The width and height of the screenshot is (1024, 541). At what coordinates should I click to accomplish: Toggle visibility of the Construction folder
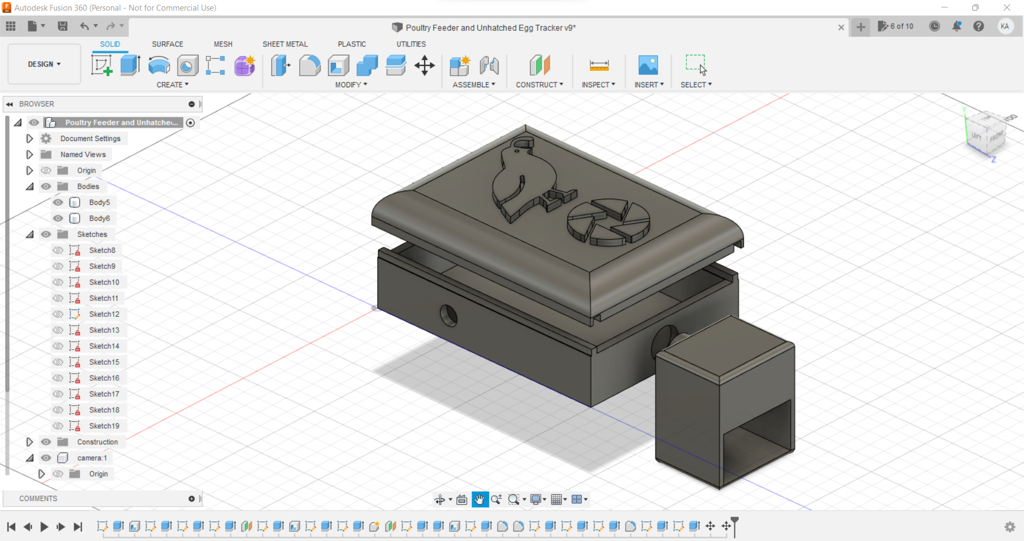(45, 442)
